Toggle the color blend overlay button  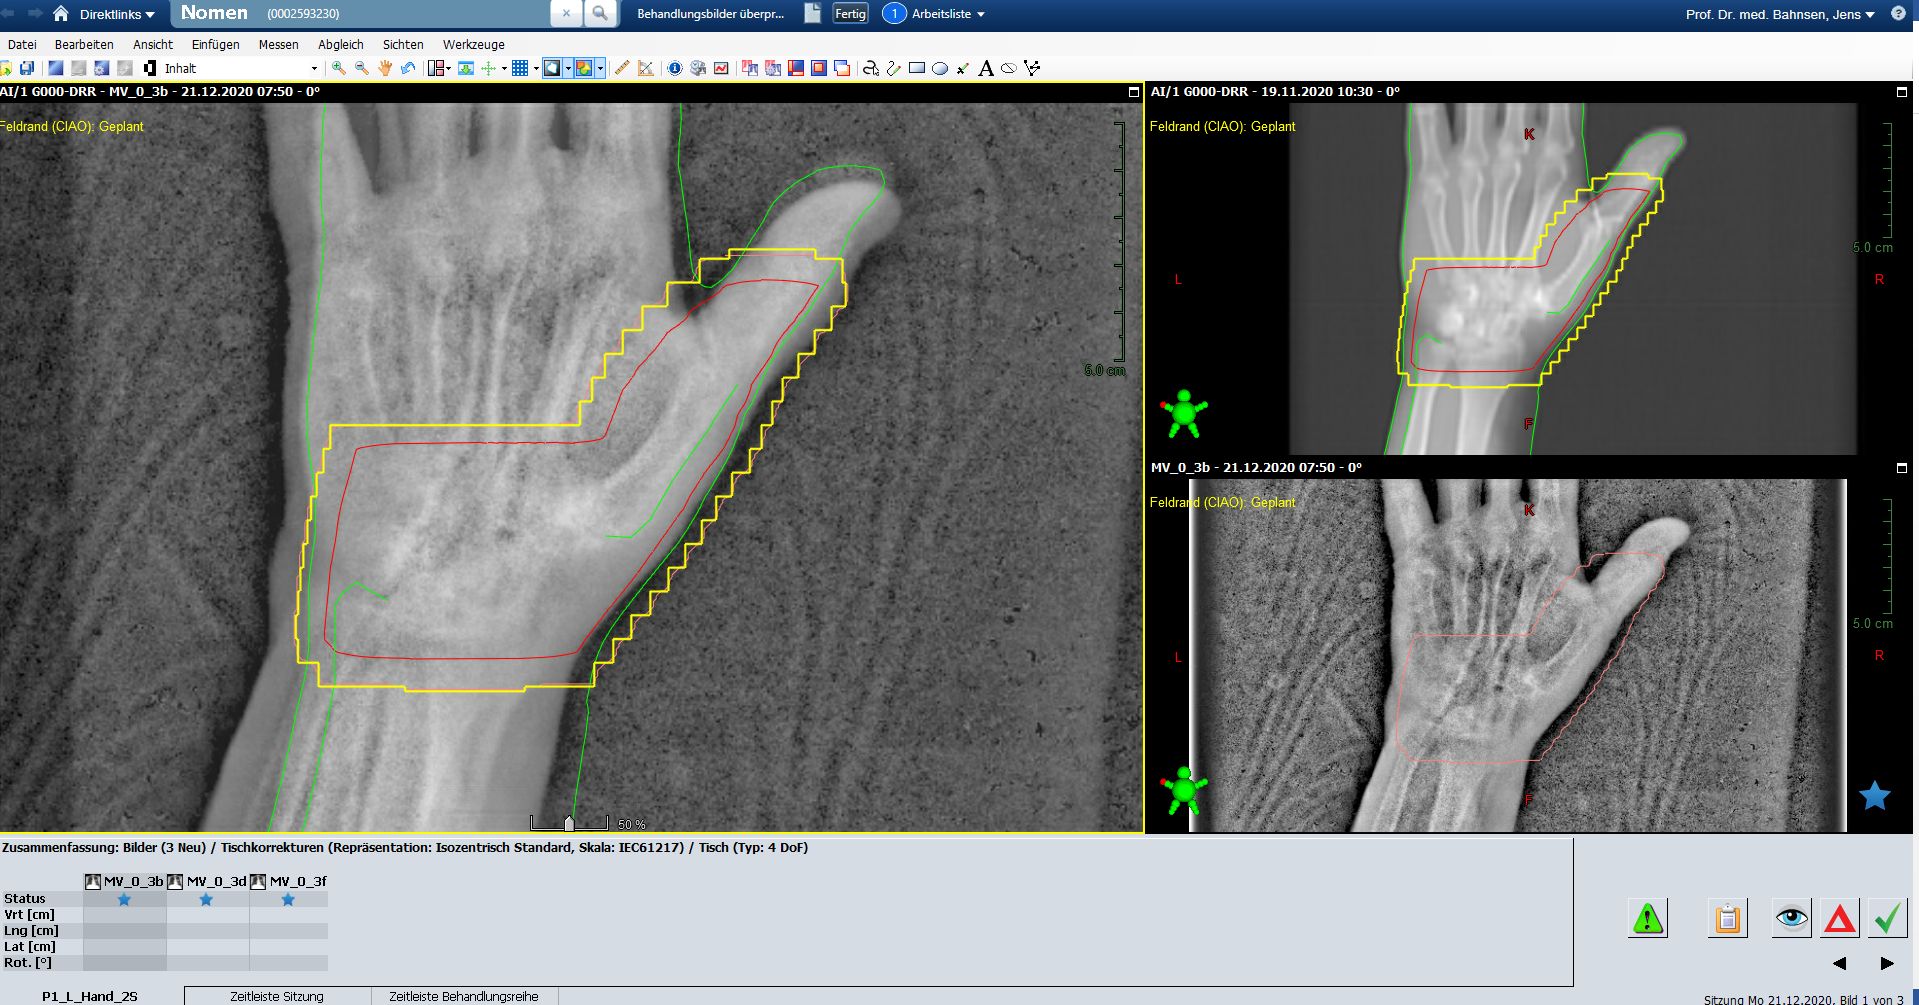[x=583, y=68]
